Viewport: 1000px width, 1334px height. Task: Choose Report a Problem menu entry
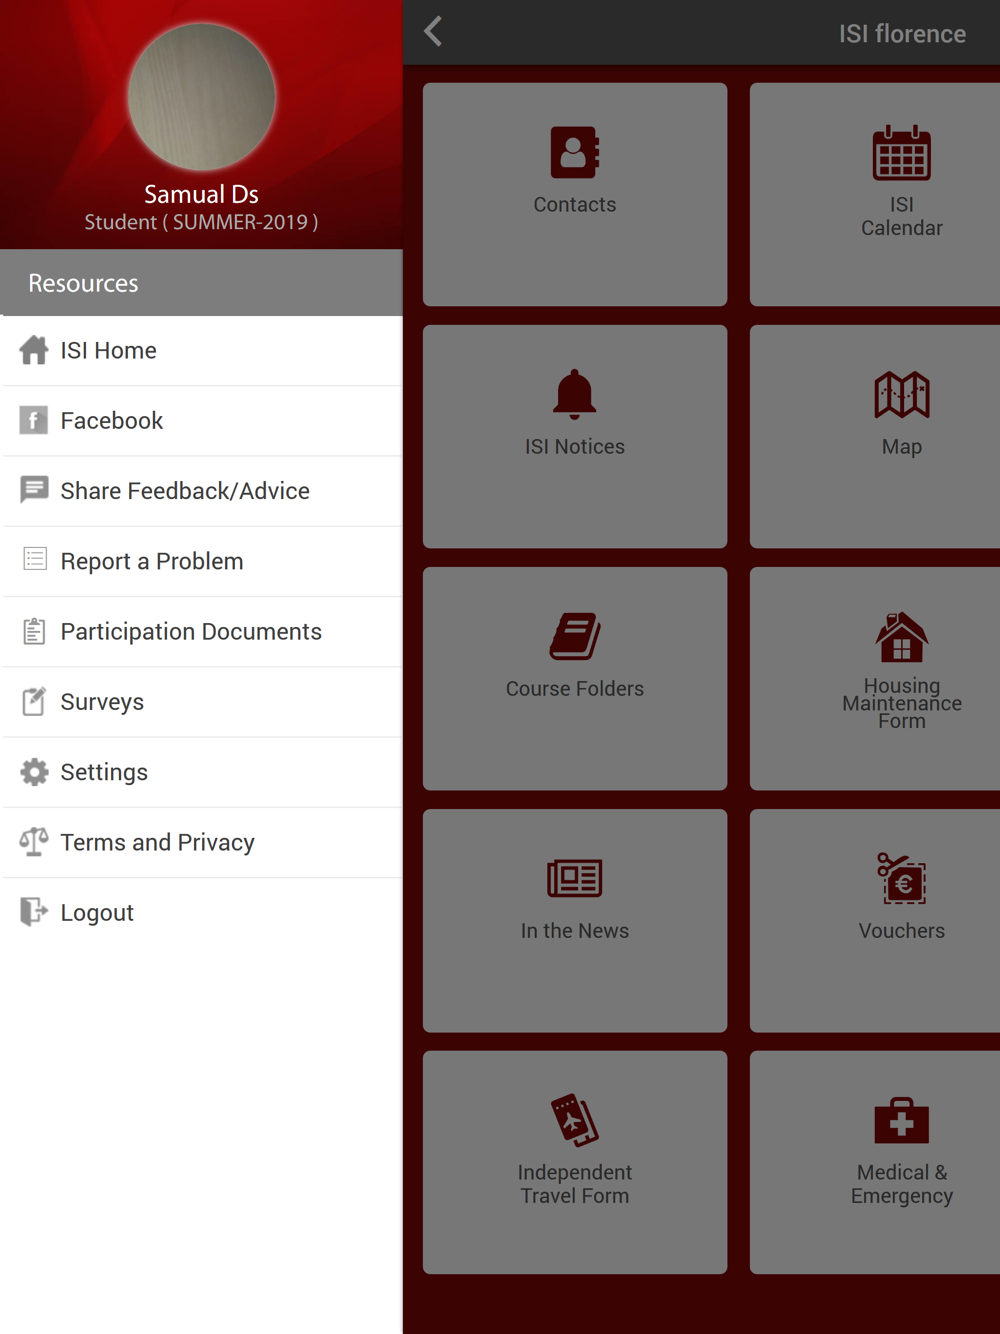coord(203,561)
